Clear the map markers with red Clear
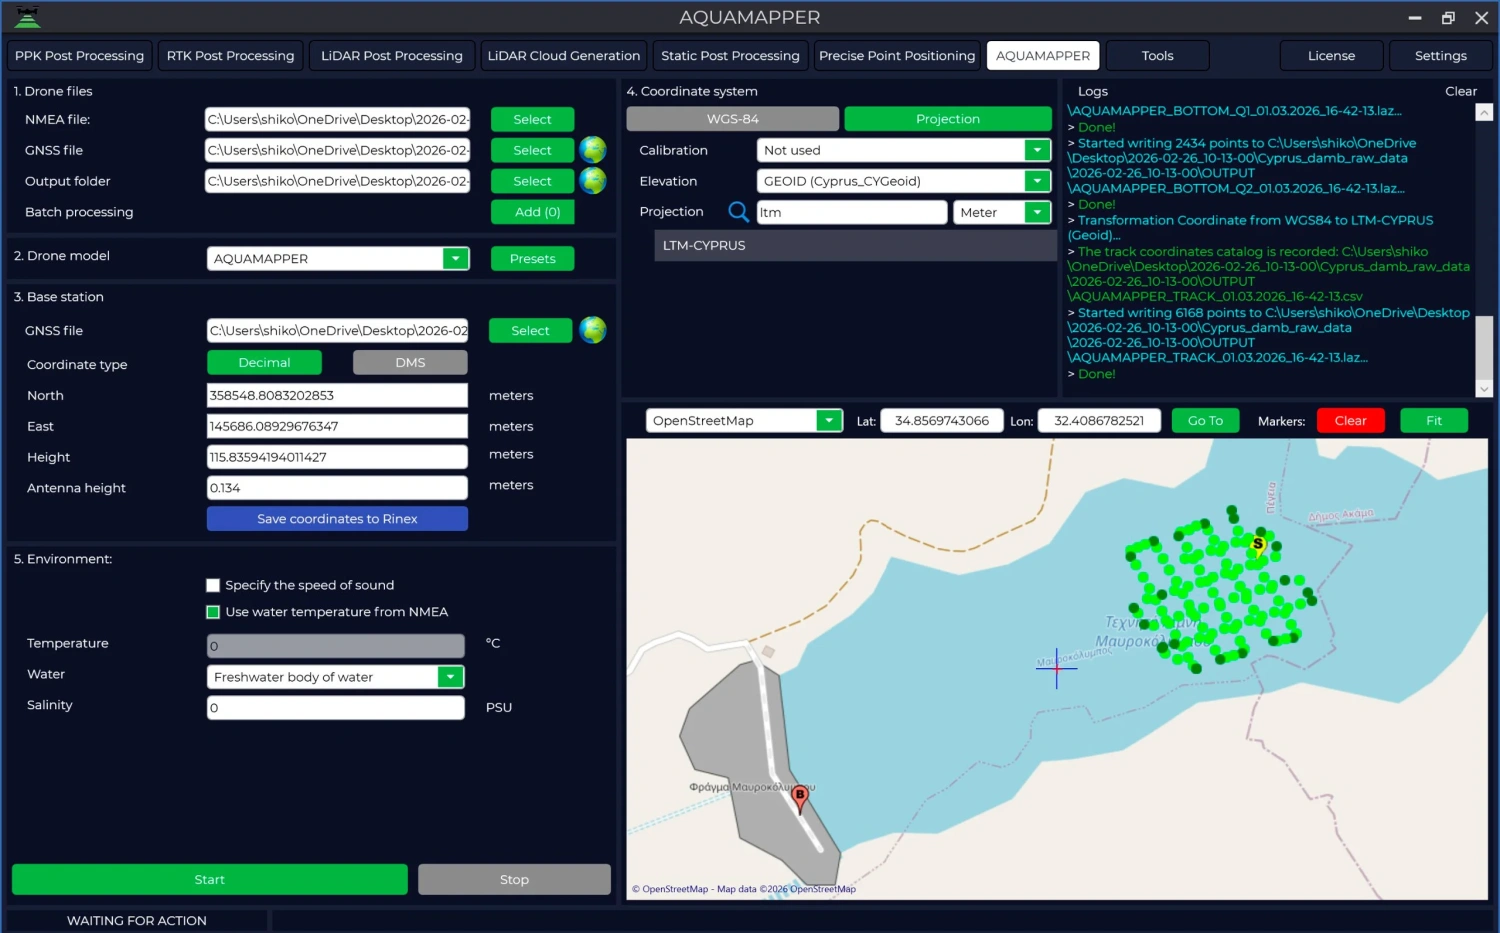1500x933 pixels. [x=1350, y=420]
